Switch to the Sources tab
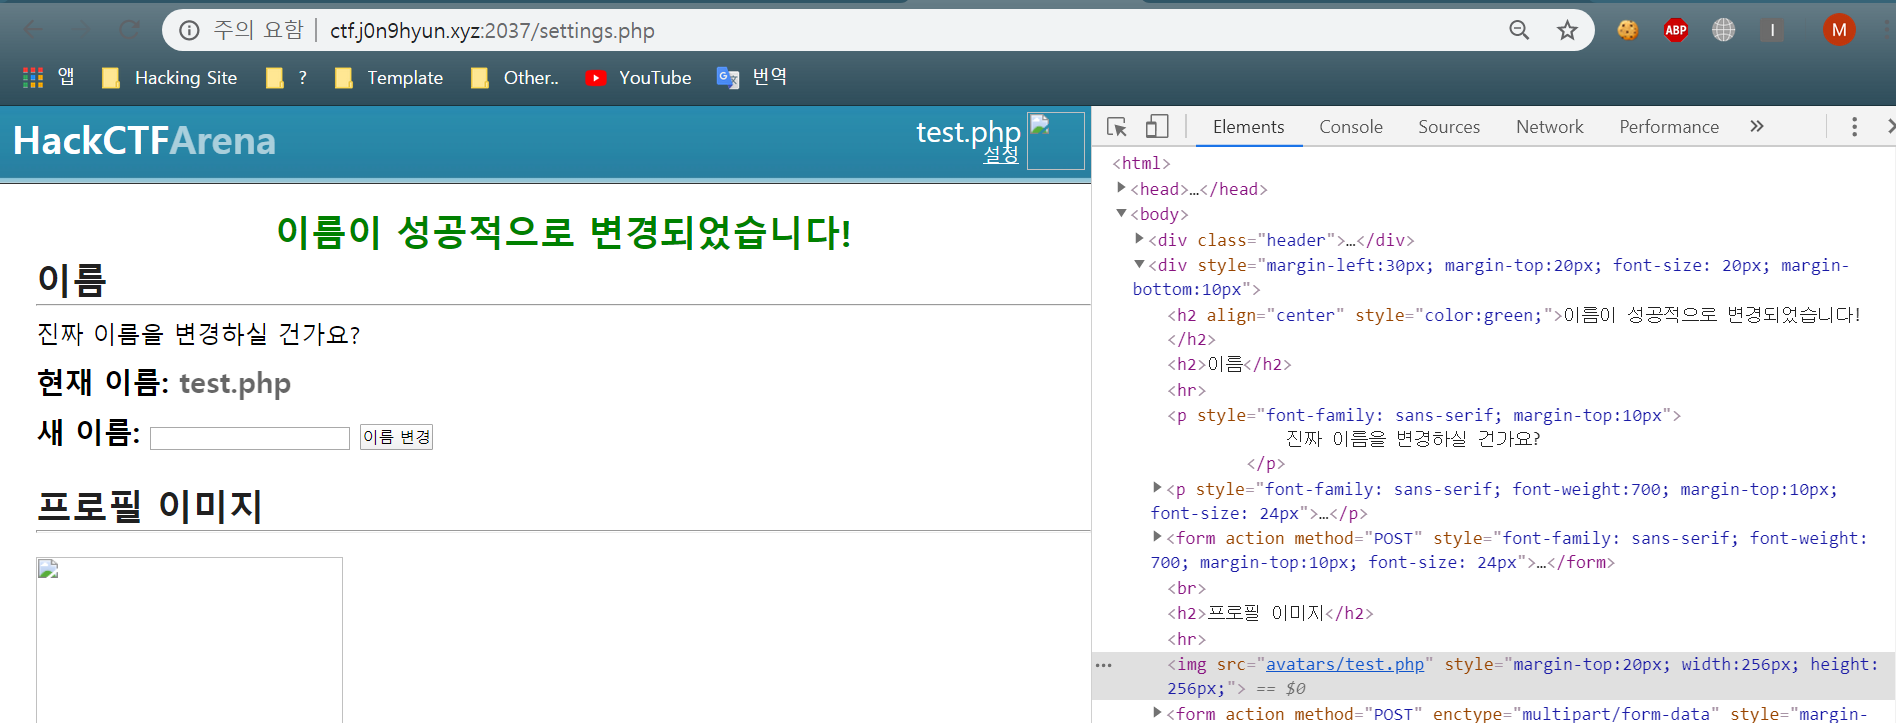Image resolution: width=1896 pixels, height=723 pixels. (x=1449, y=127)
